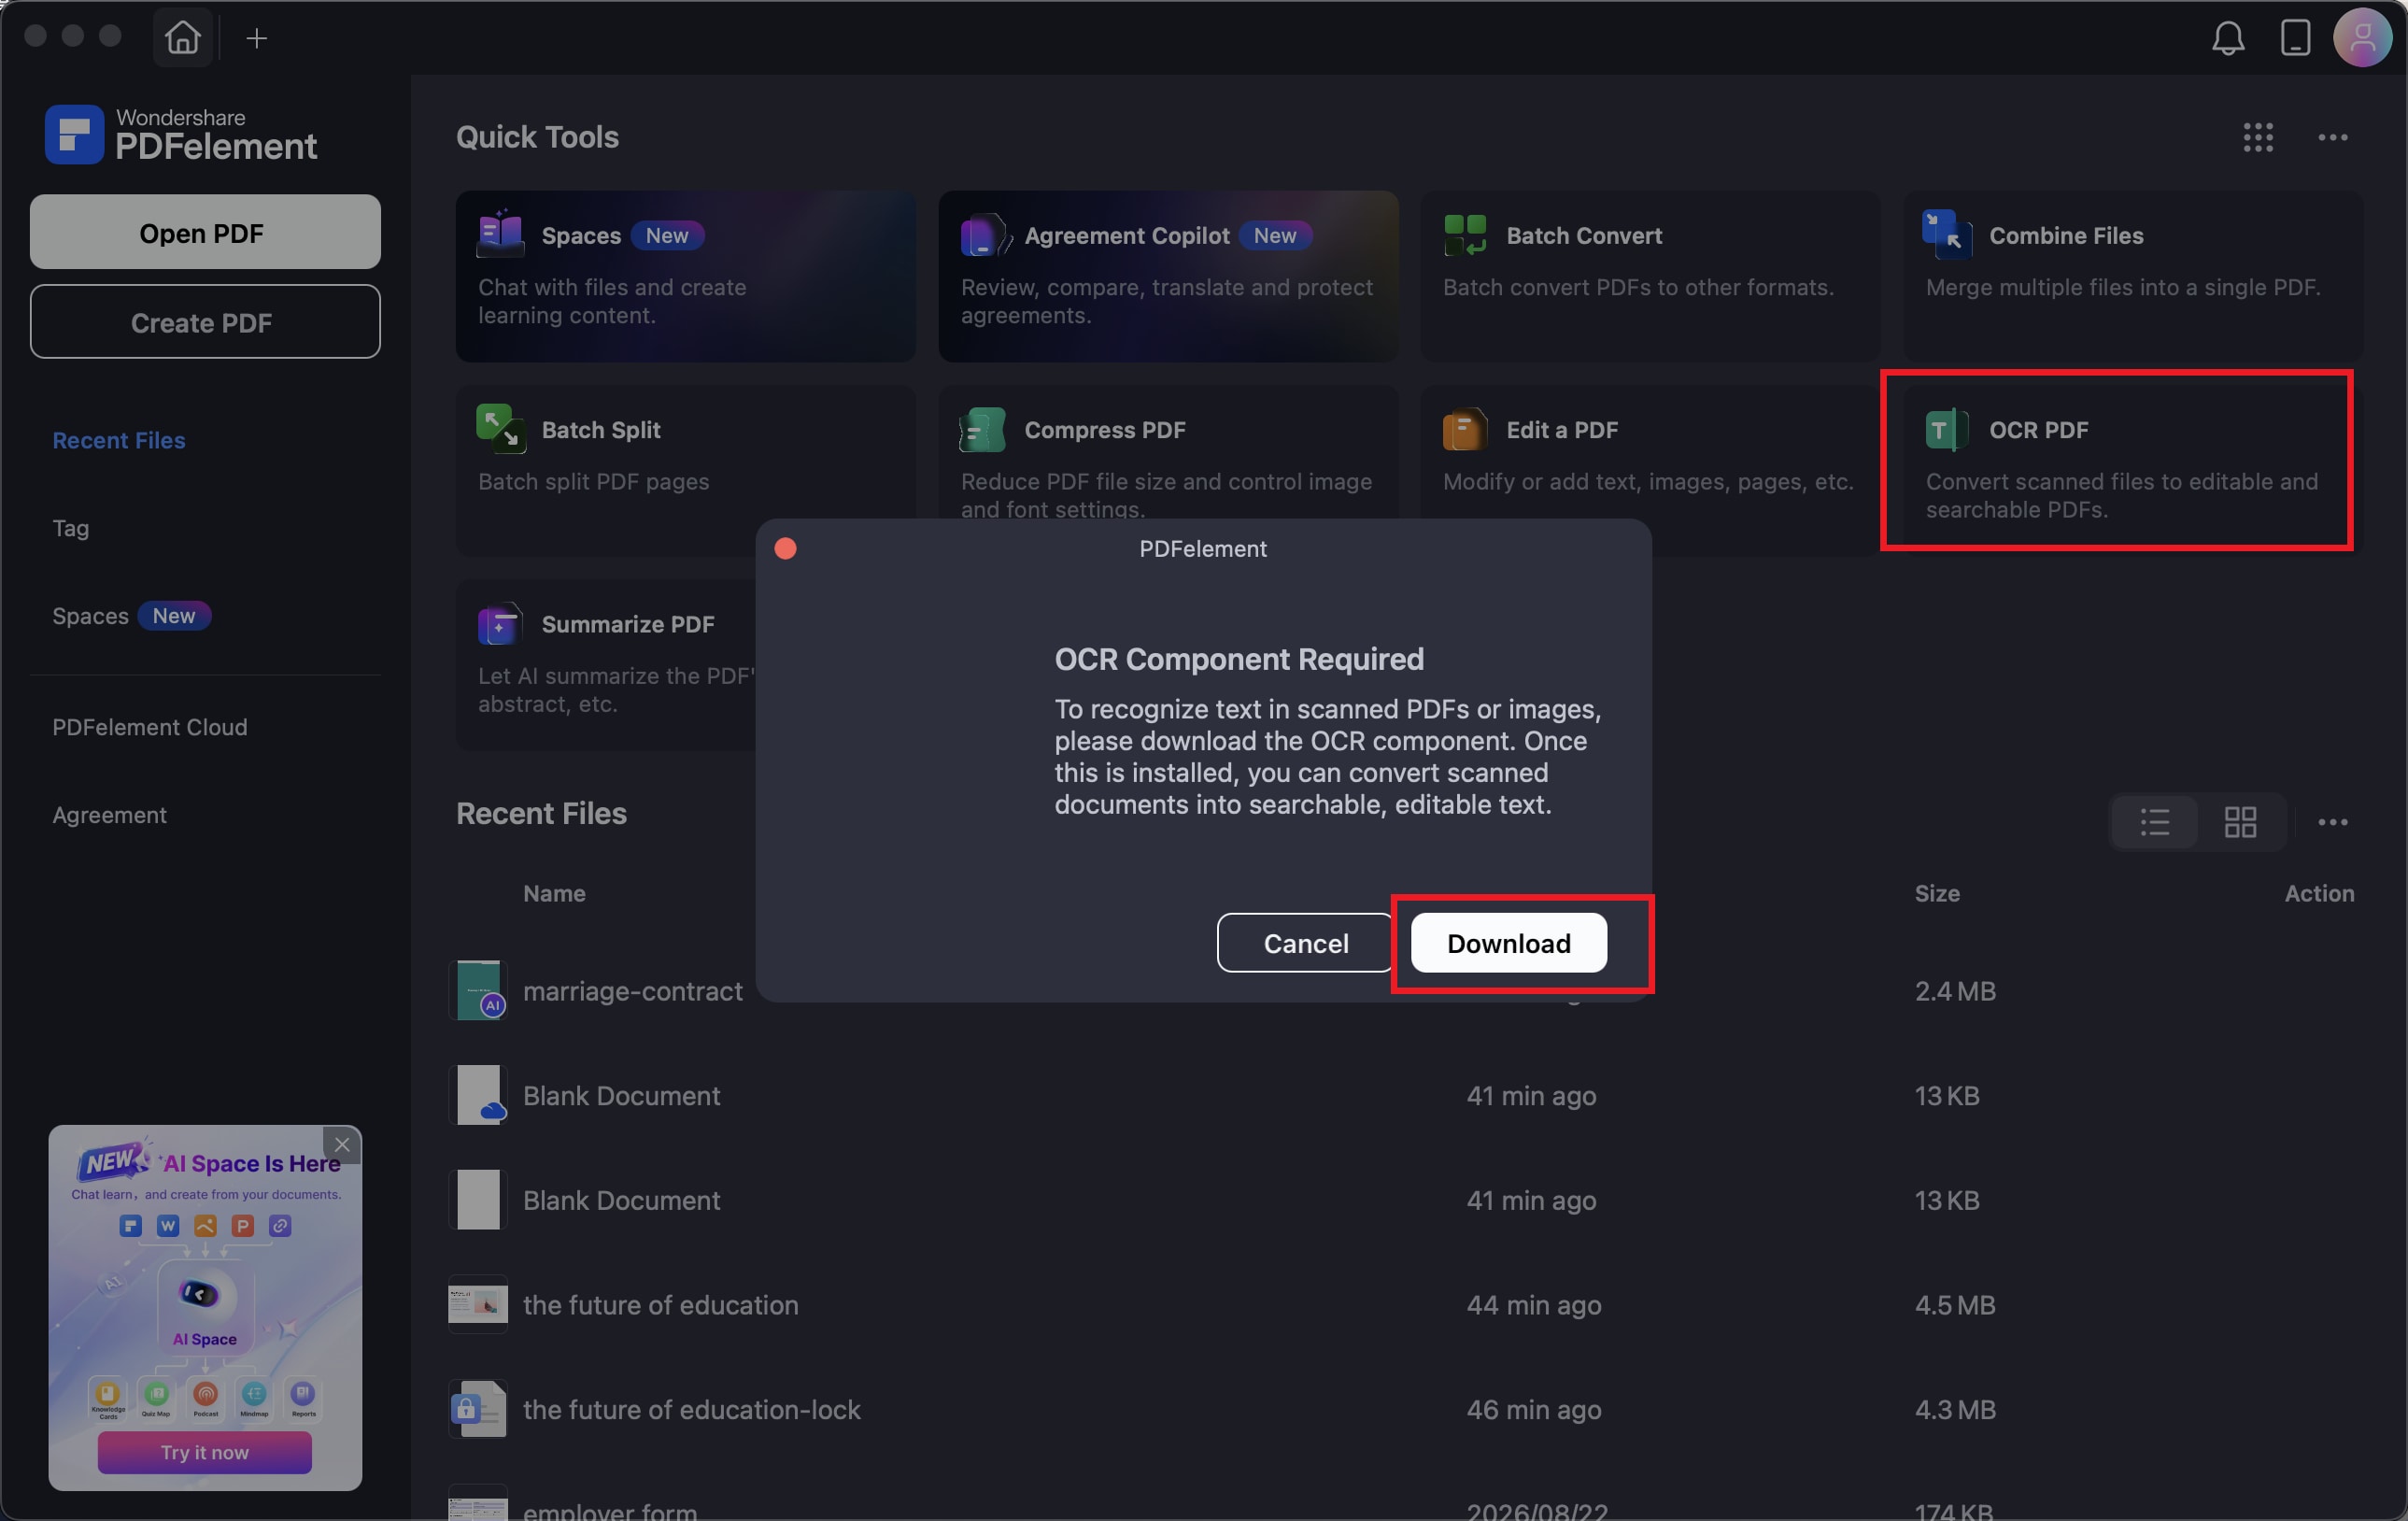Click the Download button in the dialog
This screenshot has width=2408, height=1521.
point(1508,942)
